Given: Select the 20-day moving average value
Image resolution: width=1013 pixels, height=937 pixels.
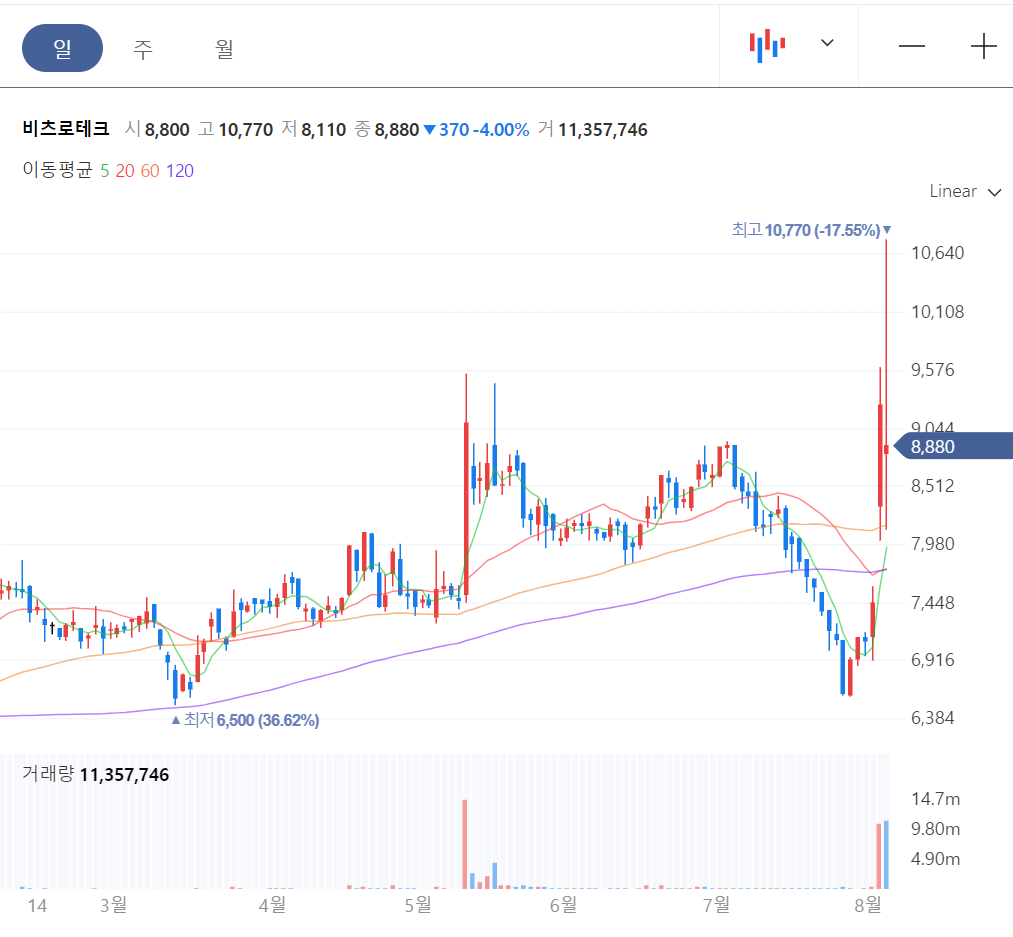Looking at the screenshot, I should pyautogui.click(x=125, y=171).
